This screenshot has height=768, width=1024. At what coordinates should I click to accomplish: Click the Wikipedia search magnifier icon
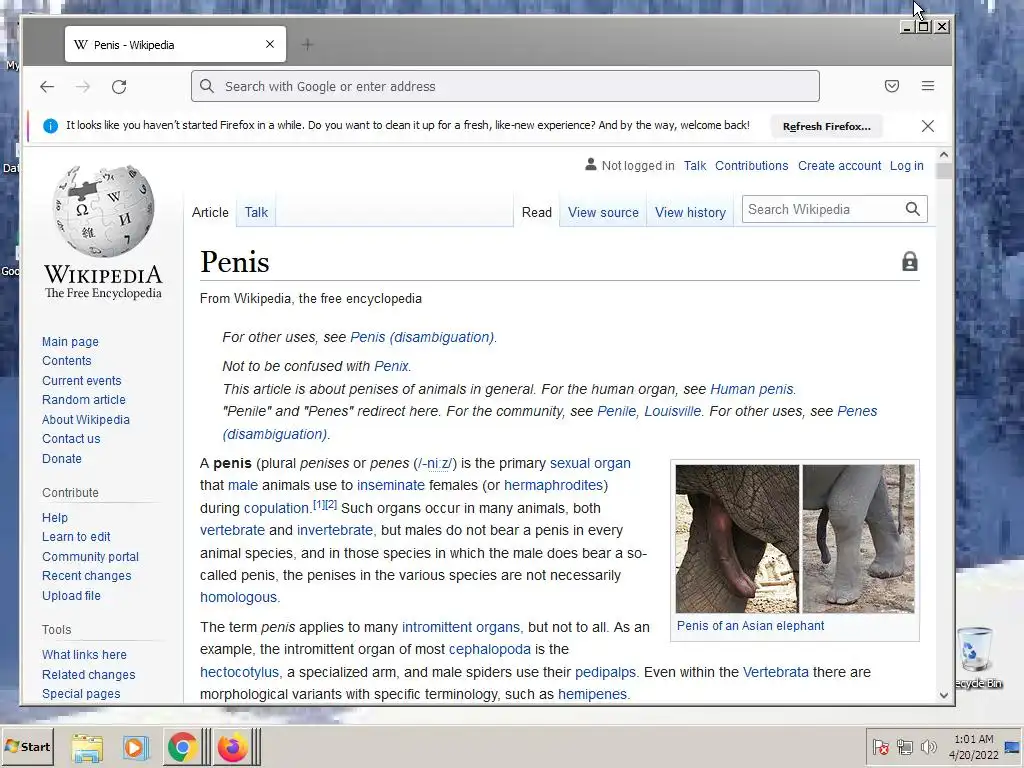(x=913, y=209)
